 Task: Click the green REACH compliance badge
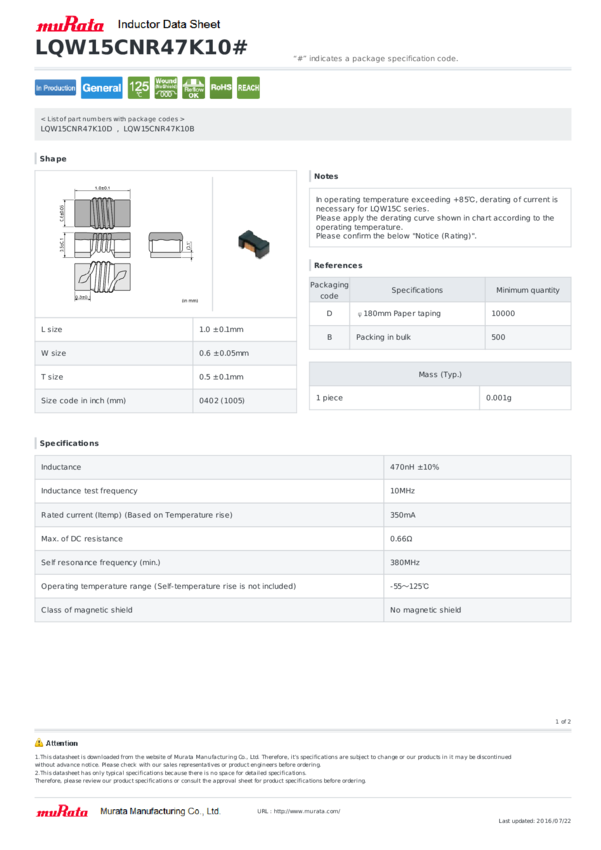pyautogui.click(x=248, y=88)
